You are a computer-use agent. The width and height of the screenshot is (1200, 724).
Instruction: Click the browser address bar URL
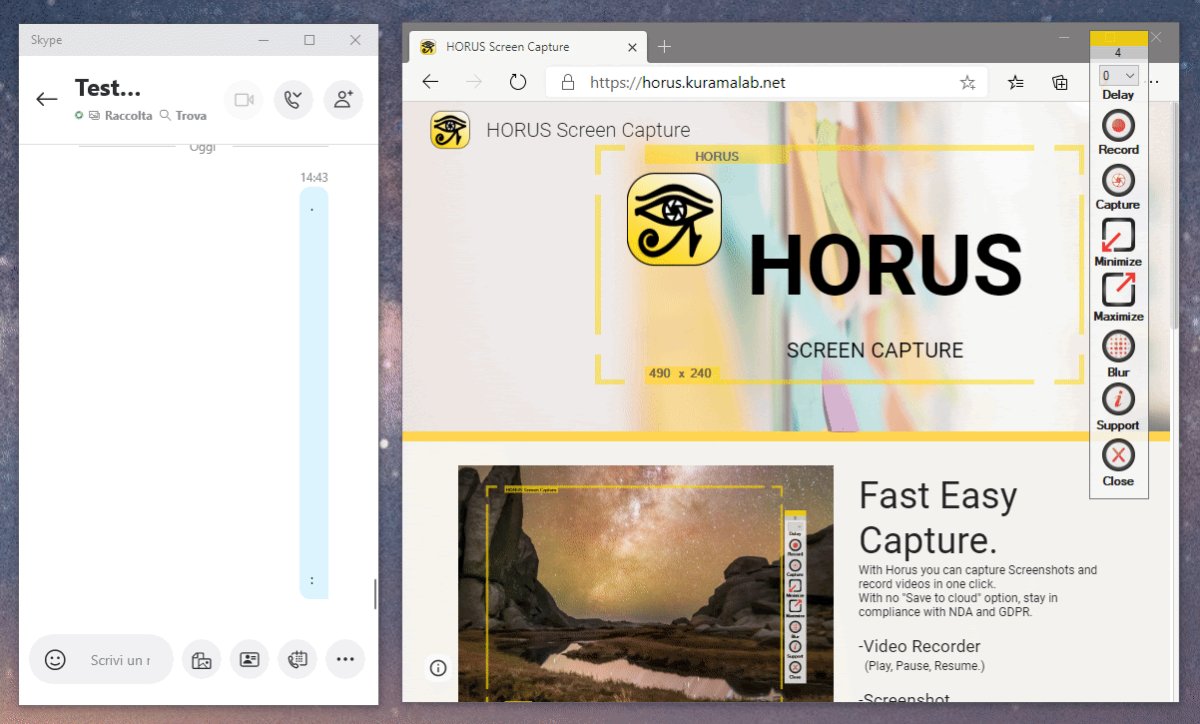click(687, 83)
